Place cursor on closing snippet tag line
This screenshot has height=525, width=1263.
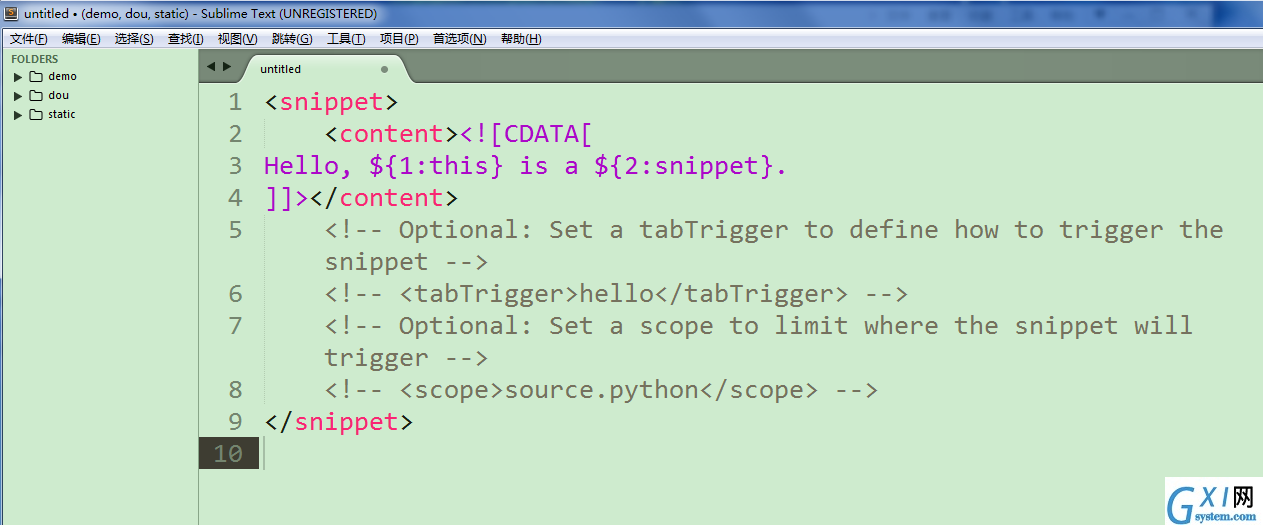click(339, 422)
